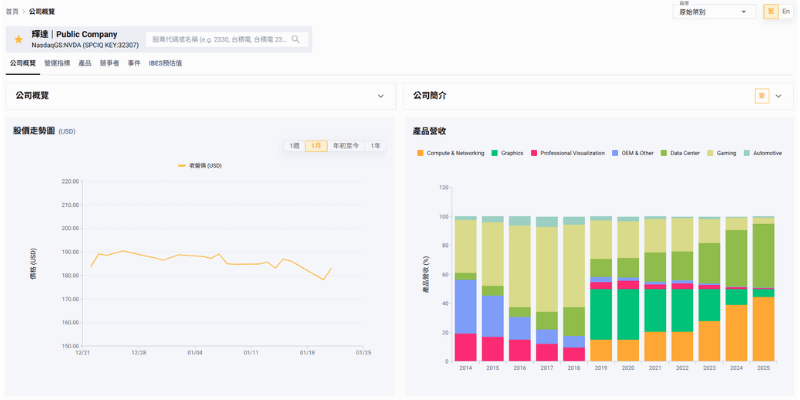The image size is (800, 400).
Task: Select the 1年 chart range button
Action: click(x=375, y=146)
